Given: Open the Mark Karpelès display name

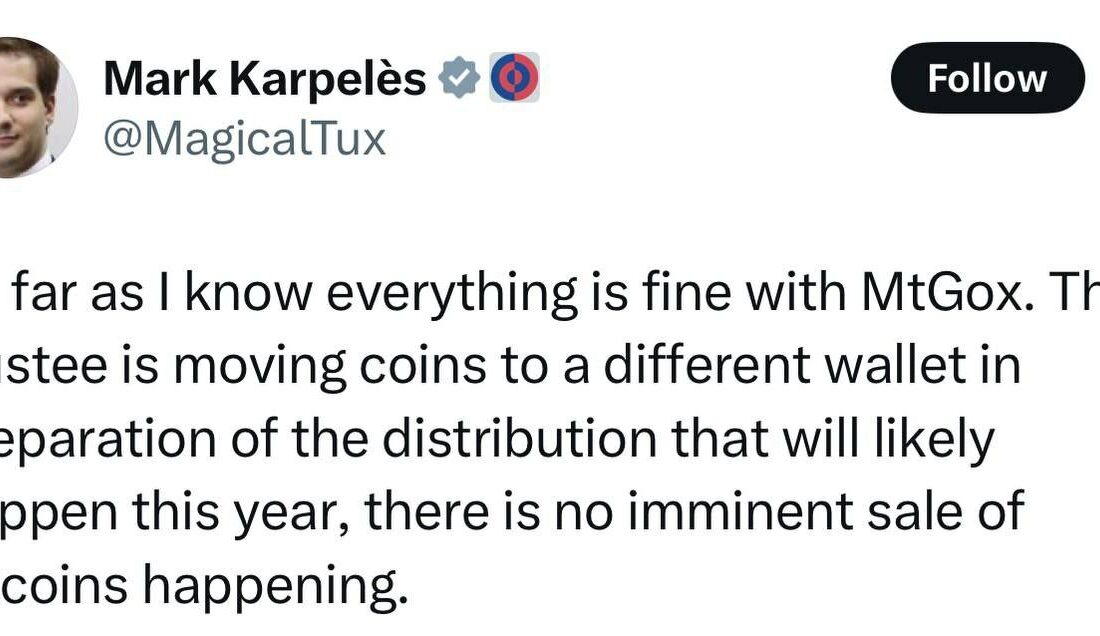Looking at the screenshot, I should tap(265, 78).
